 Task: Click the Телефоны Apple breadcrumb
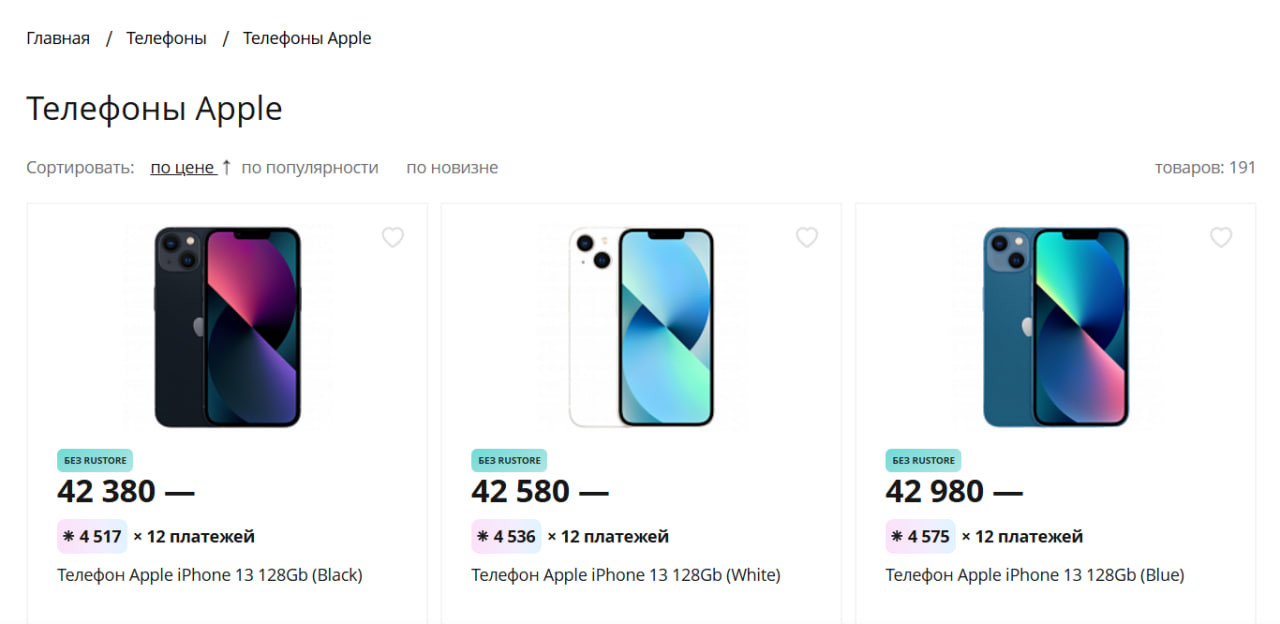tap(307, 38)
